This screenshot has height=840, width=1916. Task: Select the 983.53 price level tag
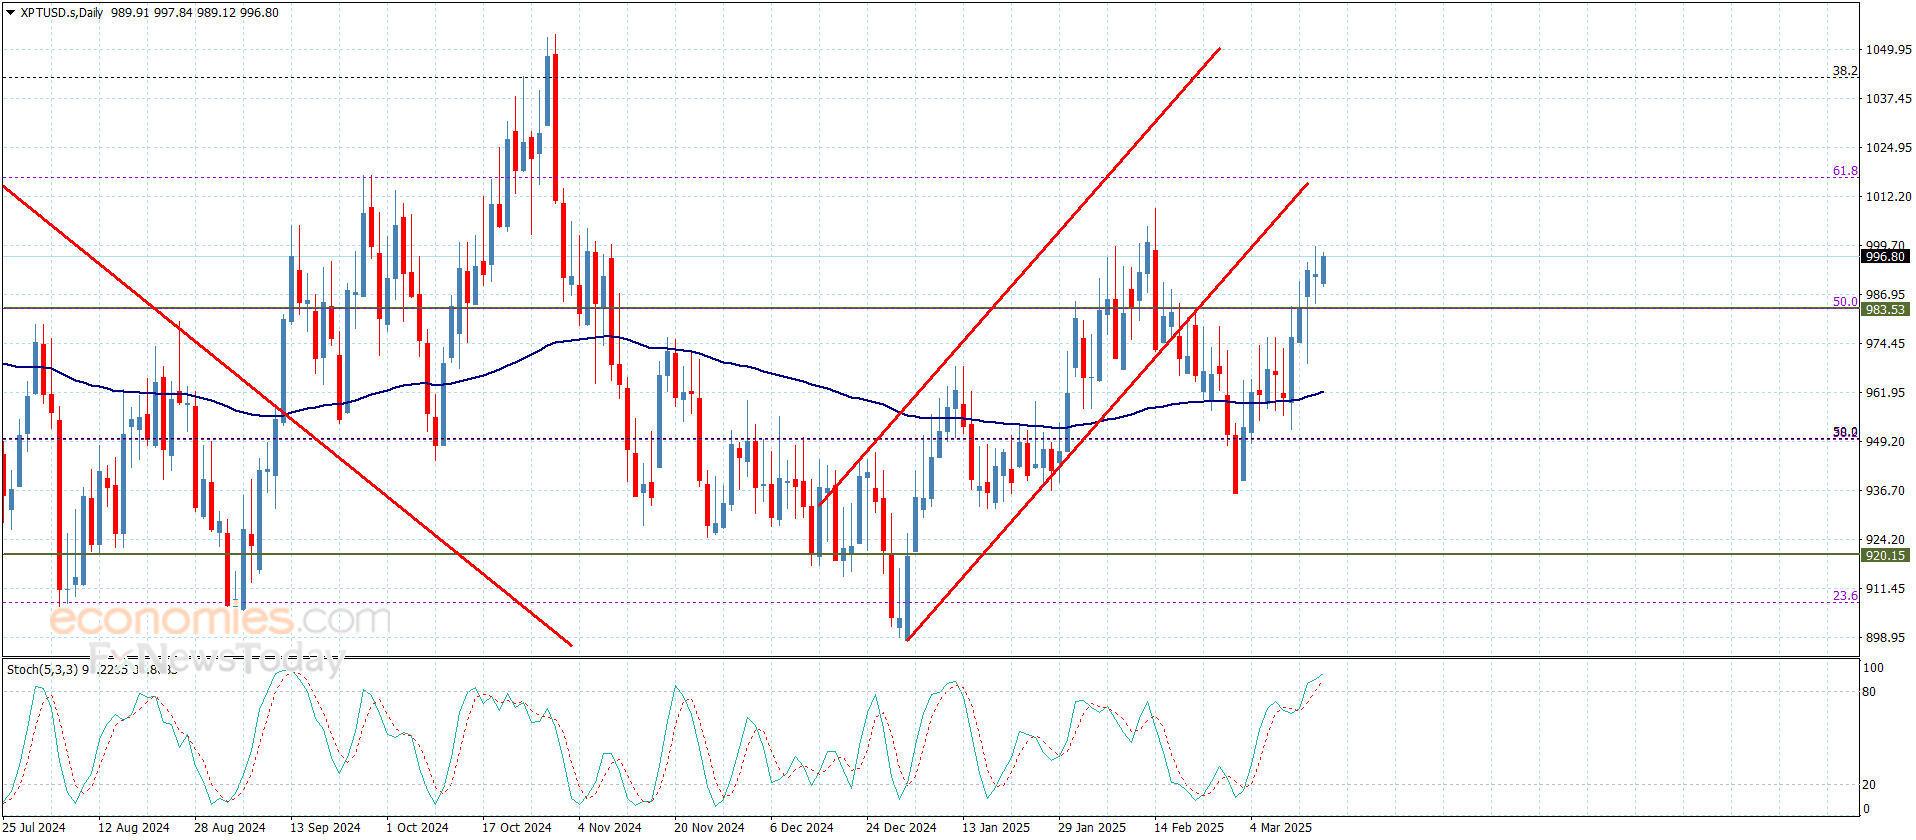pos(1885,310)
